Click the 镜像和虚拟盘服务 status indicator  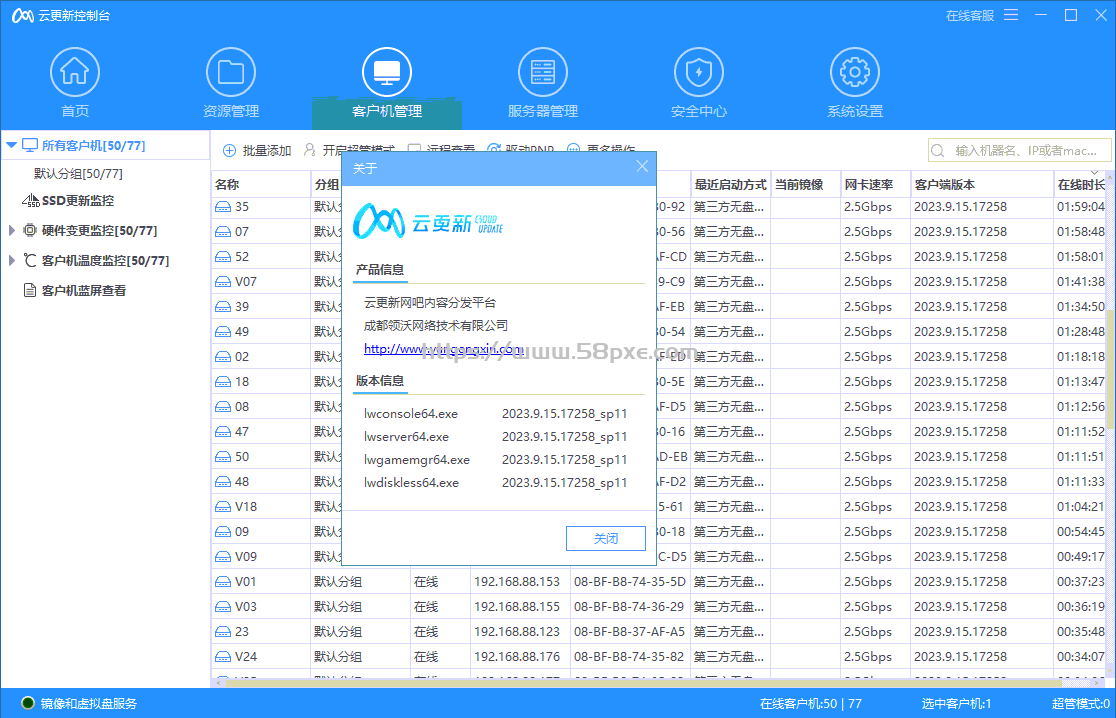(79, 703)
